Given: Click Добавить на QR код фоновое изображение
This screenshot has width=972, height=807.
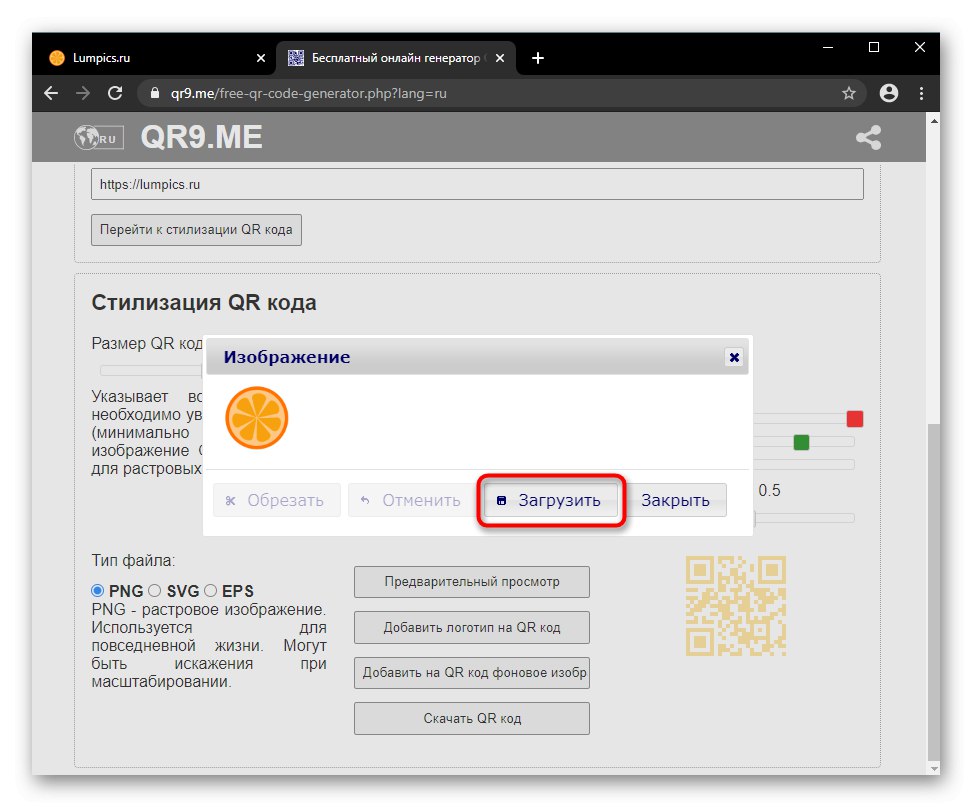Looking at the screenshot, I should click(x=472, y=673).
